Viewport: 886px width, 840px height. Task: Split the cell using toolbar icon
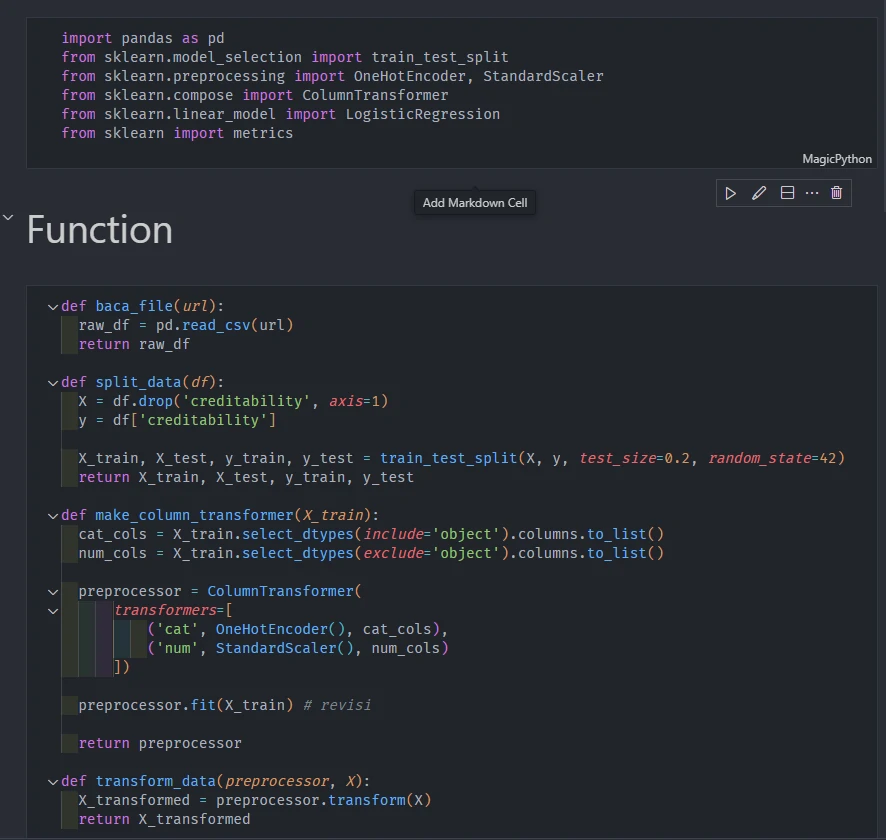(x=787, y=193)
